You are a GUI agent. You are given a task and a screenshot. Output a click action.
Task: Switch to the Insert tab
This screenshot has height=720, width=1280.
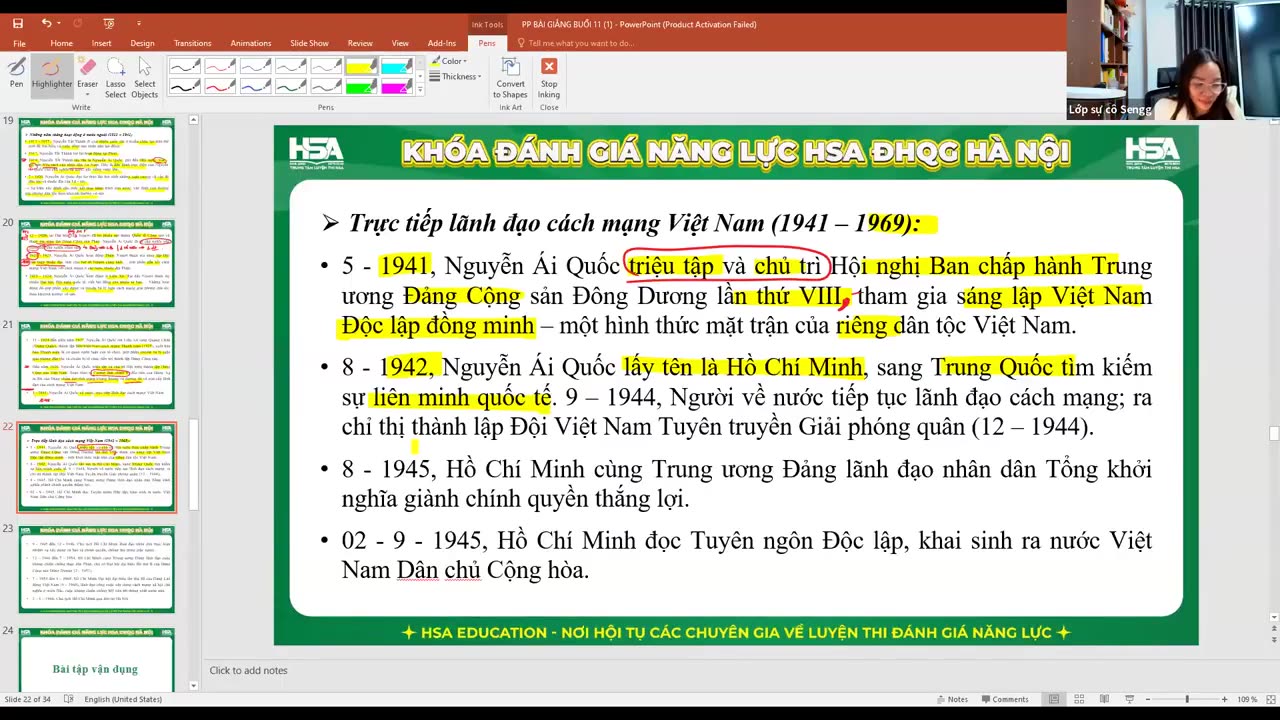coord(101,43)
